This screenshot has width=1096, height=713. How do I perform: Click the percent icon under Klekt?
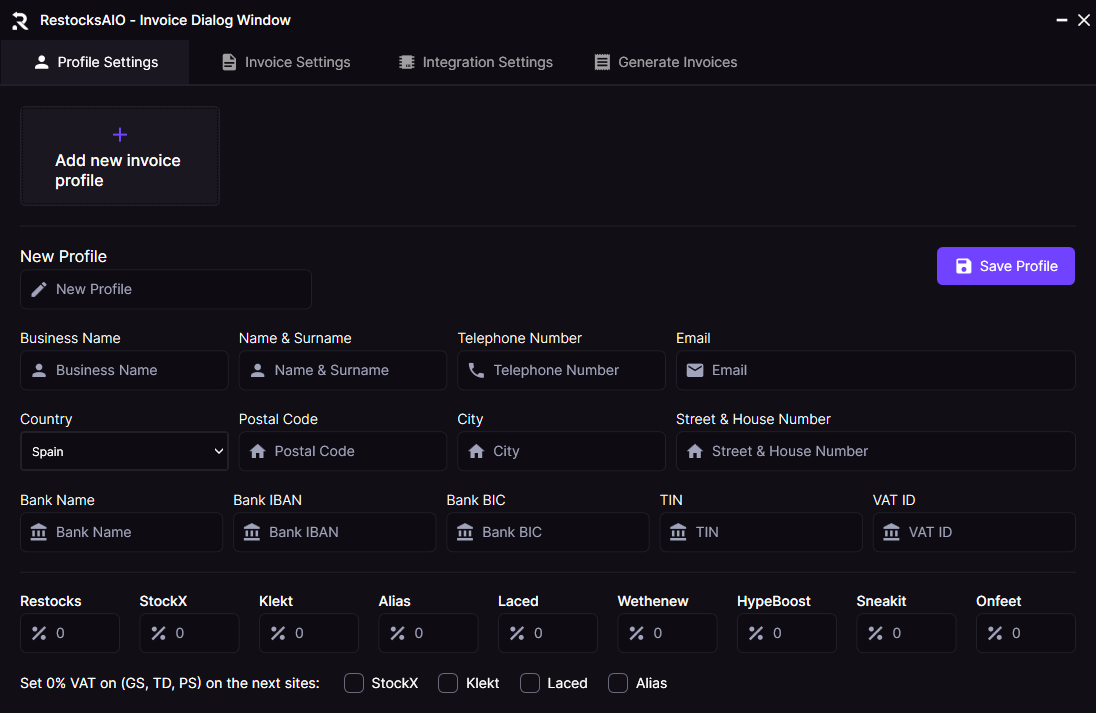[x=278, y=633]
